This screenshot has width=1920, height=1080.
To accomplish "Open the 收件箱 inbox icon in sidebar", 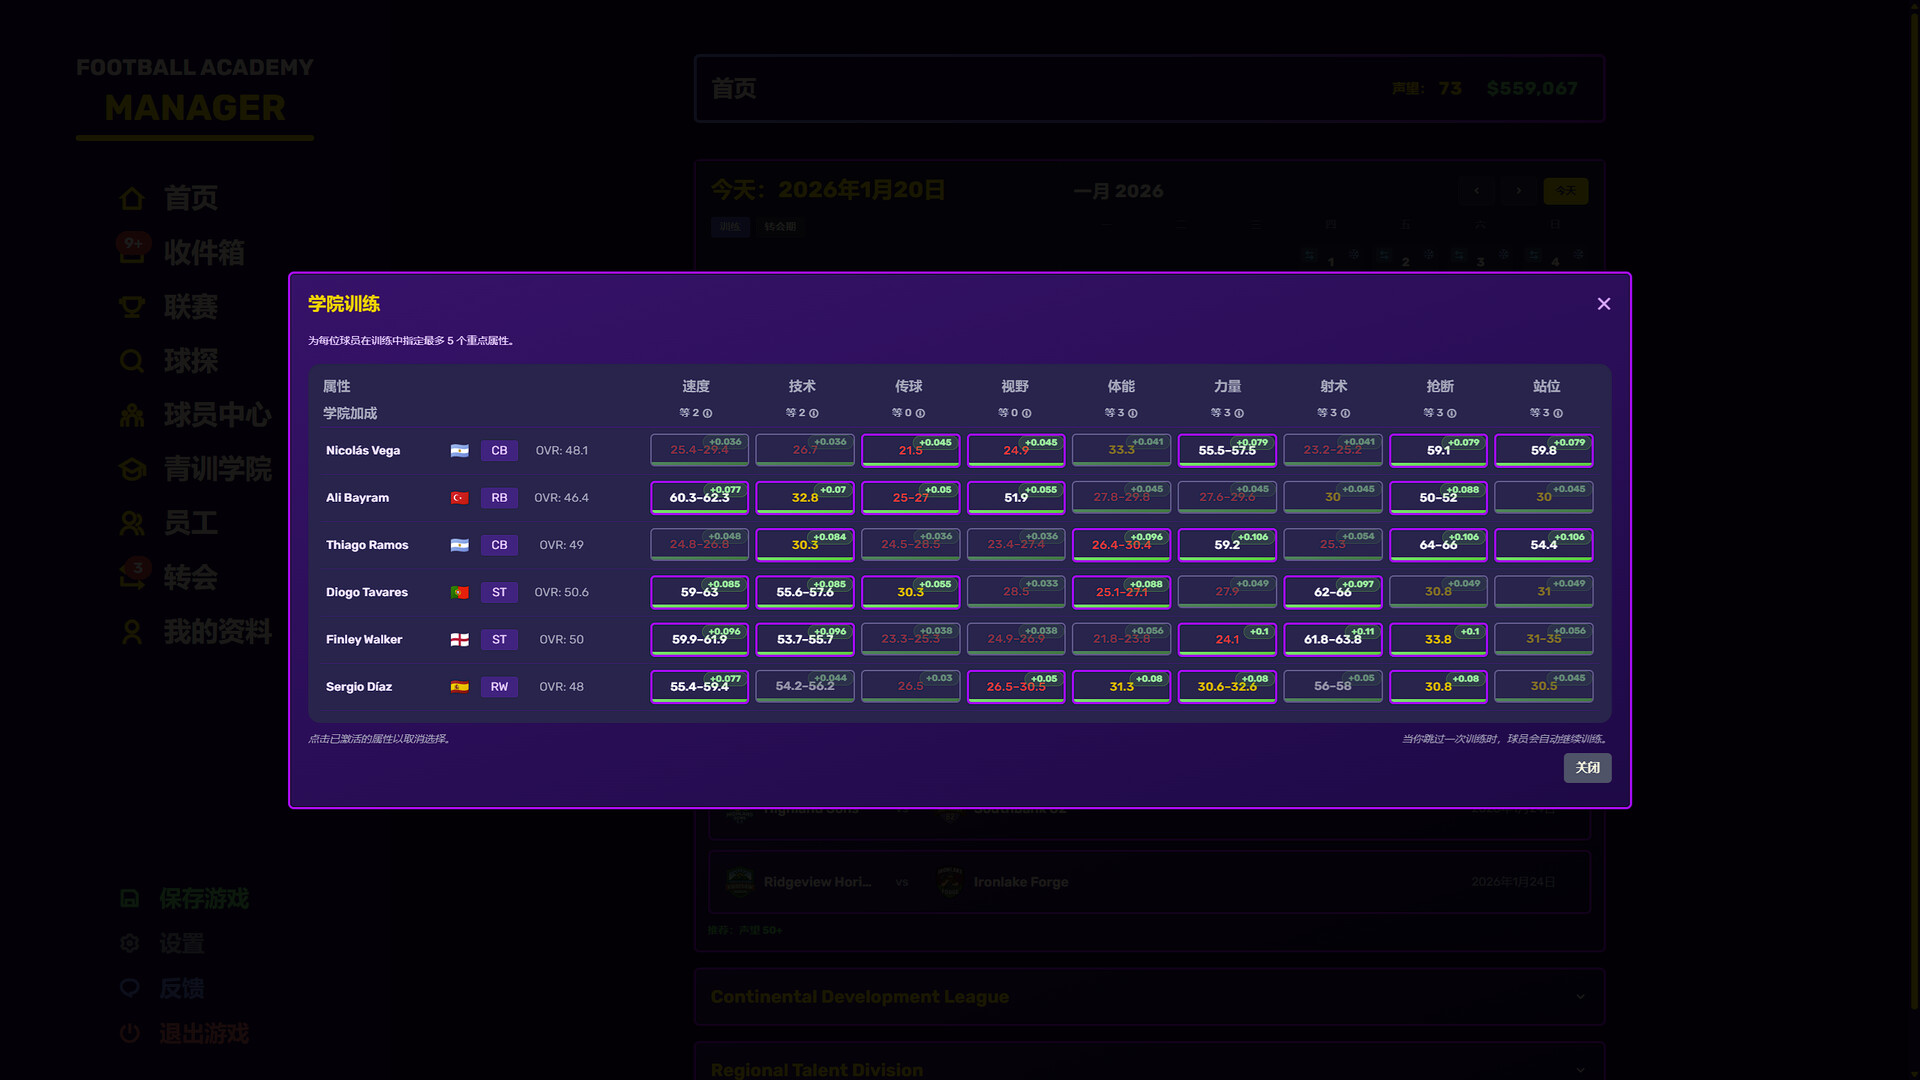I will coord(132,252).
